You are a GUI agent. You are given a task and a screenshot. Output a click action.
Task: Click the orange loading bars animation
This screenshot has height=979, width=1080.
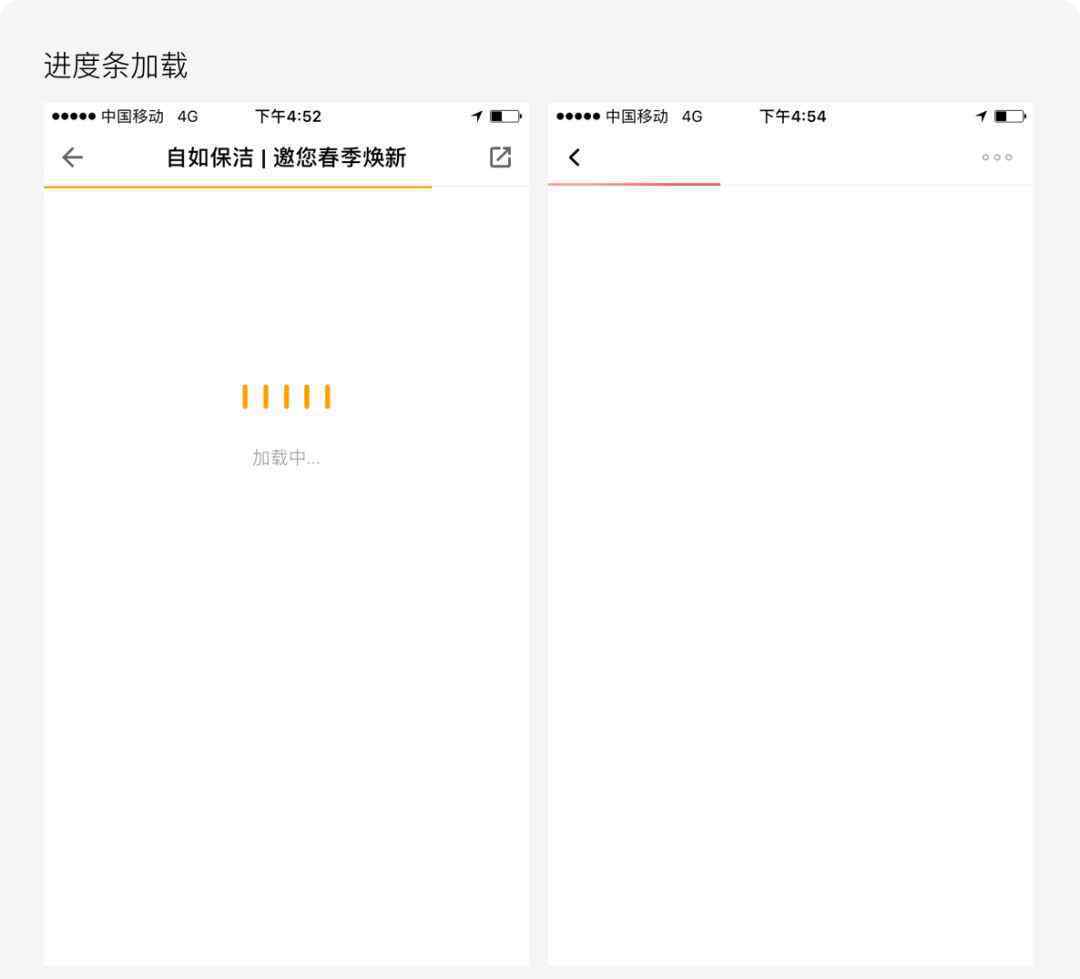click(286, 397)
